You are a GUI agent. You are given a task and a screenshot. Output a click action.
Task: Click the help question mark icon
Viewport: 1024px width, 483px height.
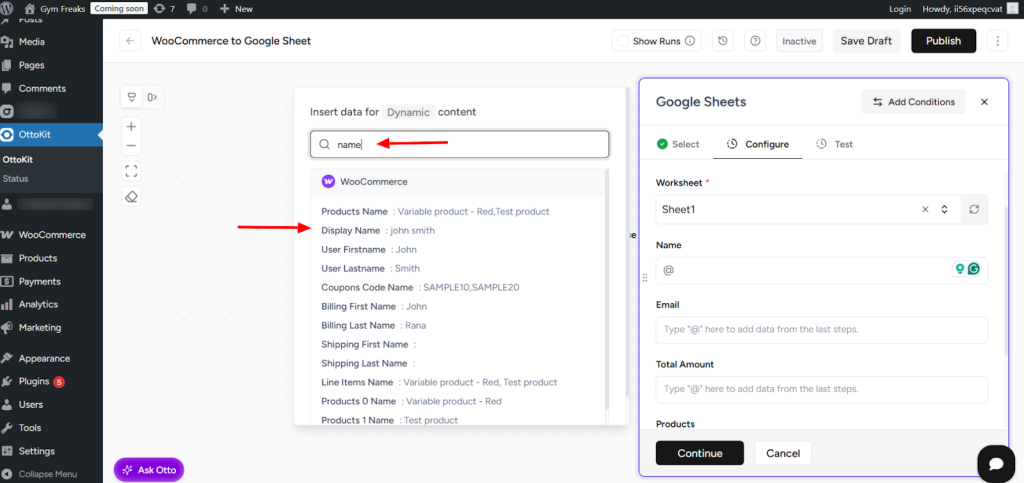coord(755,41)
